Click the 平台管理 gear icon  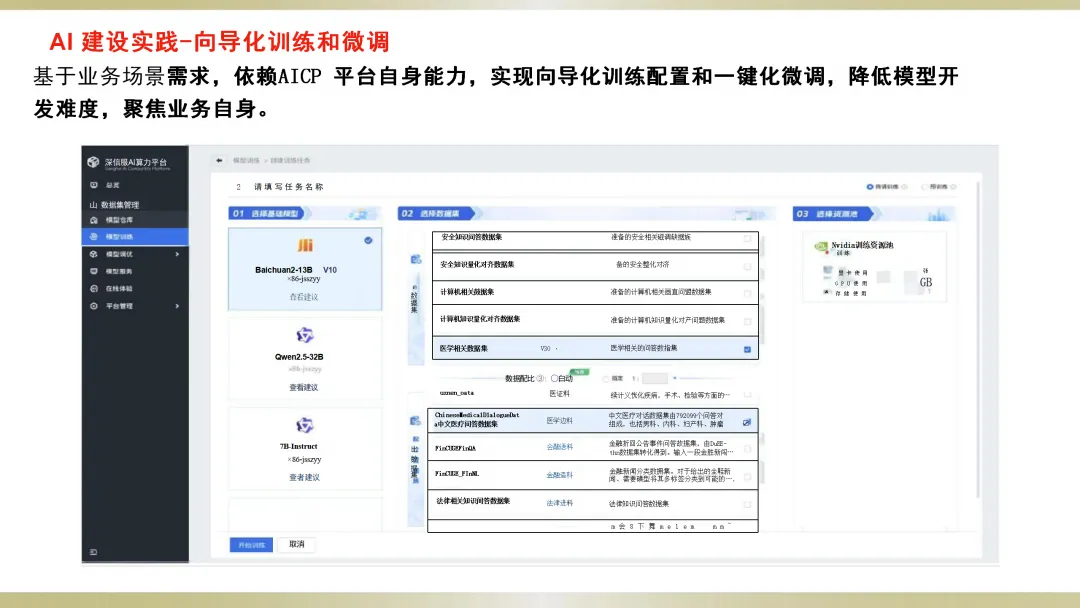94,306
